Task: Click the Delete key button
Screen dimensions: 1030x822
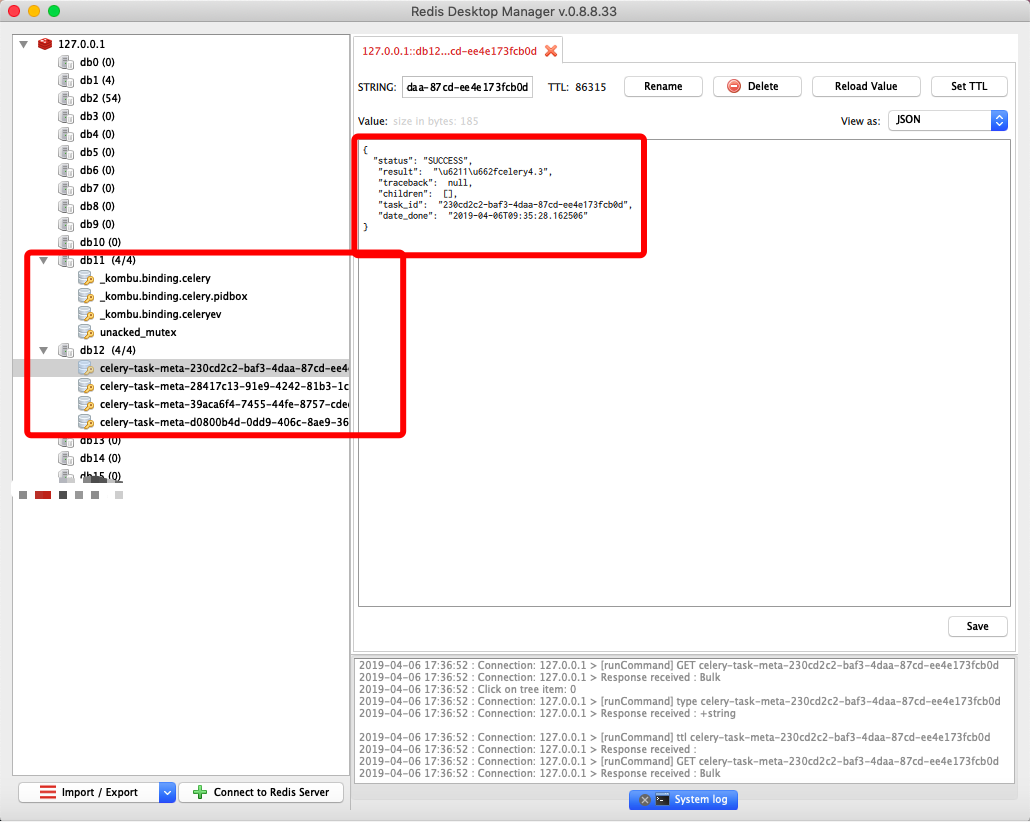Action: coord(757,86)
